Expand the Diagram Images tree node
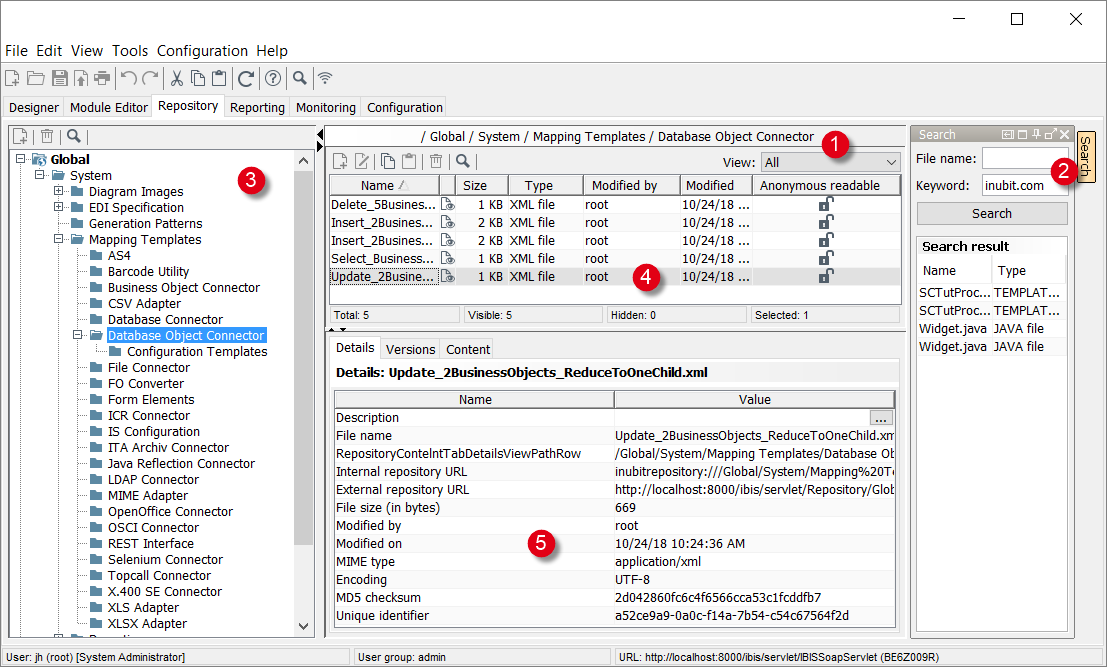The width and height of the screenshot is (1107, 667). (60, 192)
